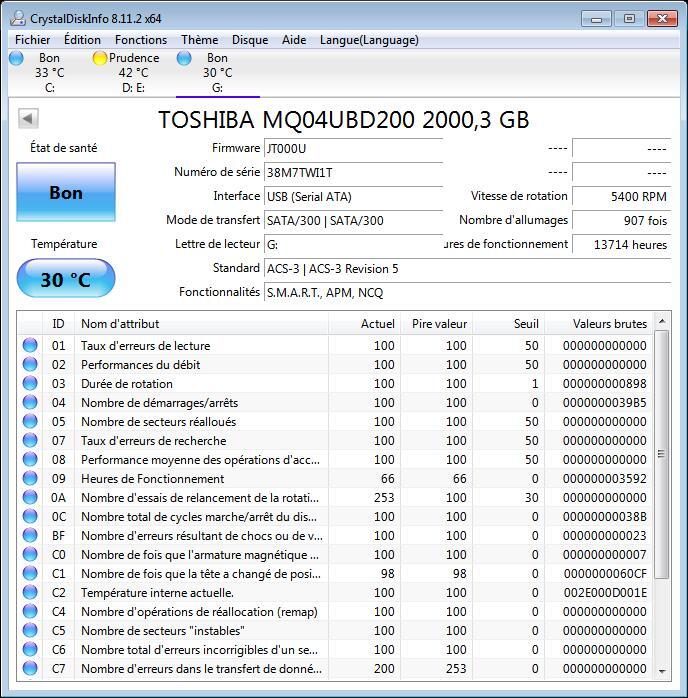Click the attribute list scrollbar thumb
This screenshot has height=698, width=688.
[662, 454]
